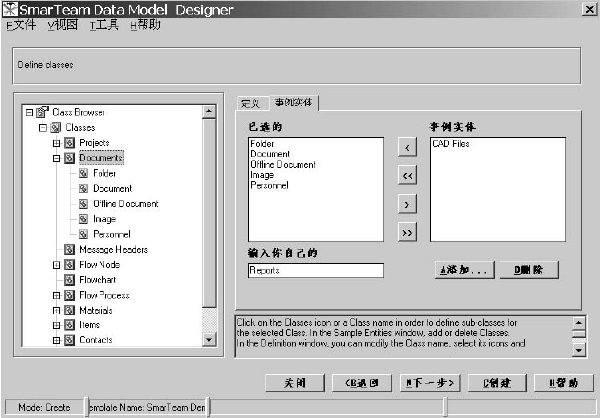The image size is (600, 418).
Task: Click the help text scrollbar up arrow
Action: pyautogui.click(x=579, y=323)
